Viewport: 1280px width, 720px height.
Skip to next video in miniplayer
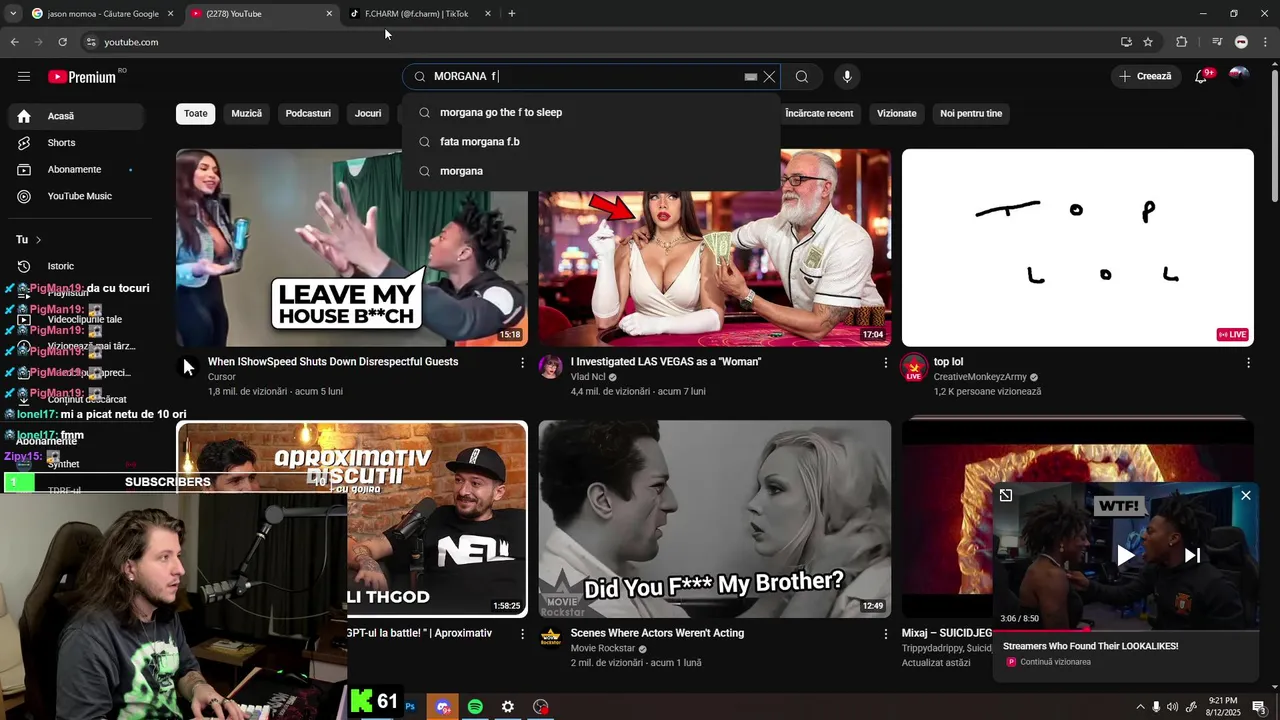[1192, 555]
